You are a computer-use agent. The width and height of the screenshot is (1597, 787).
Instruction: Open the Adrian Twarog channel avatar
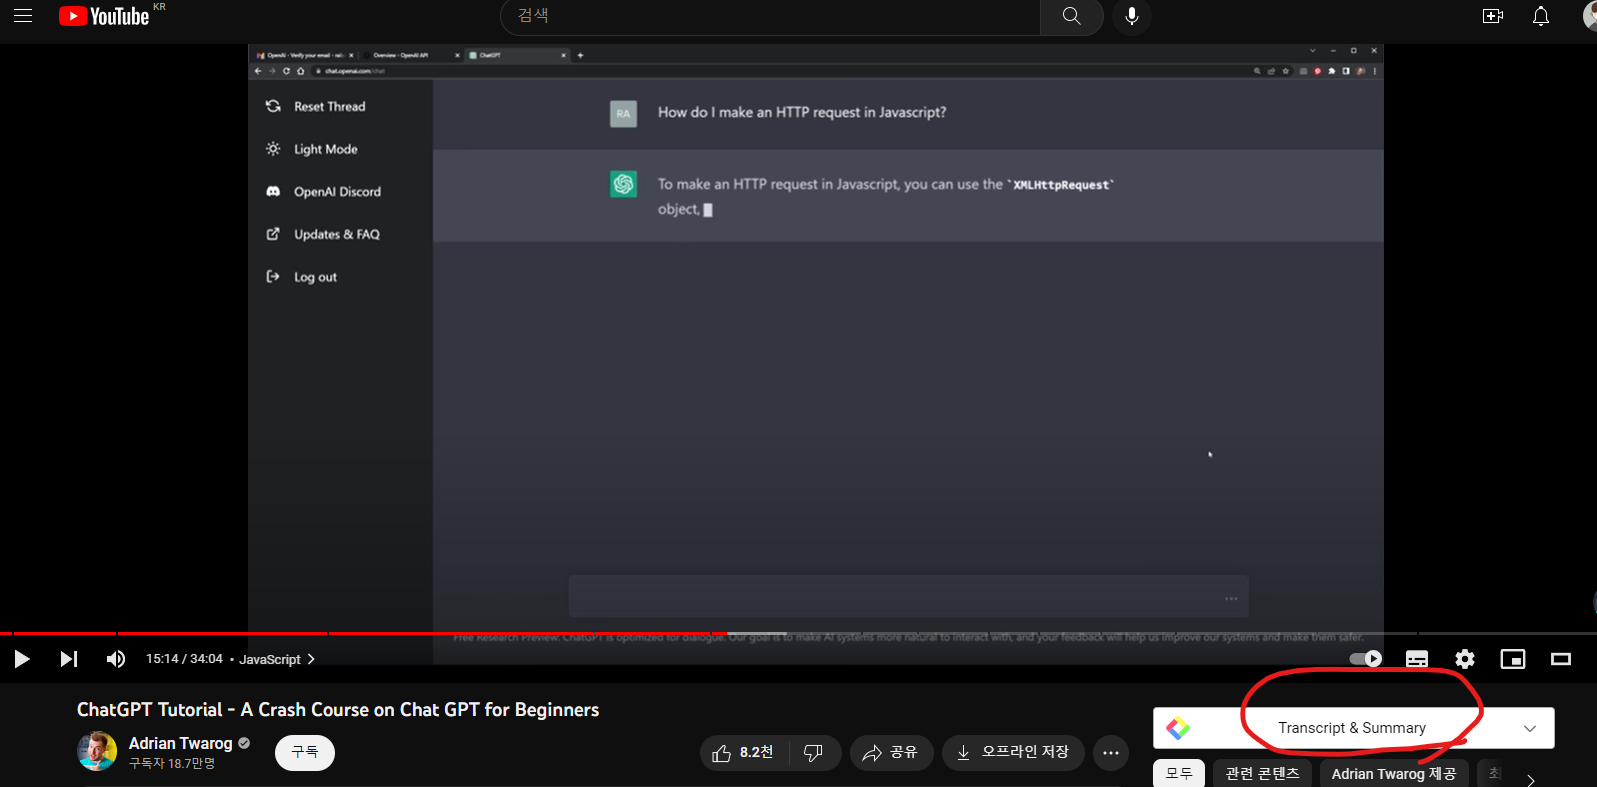pos(97,751)
